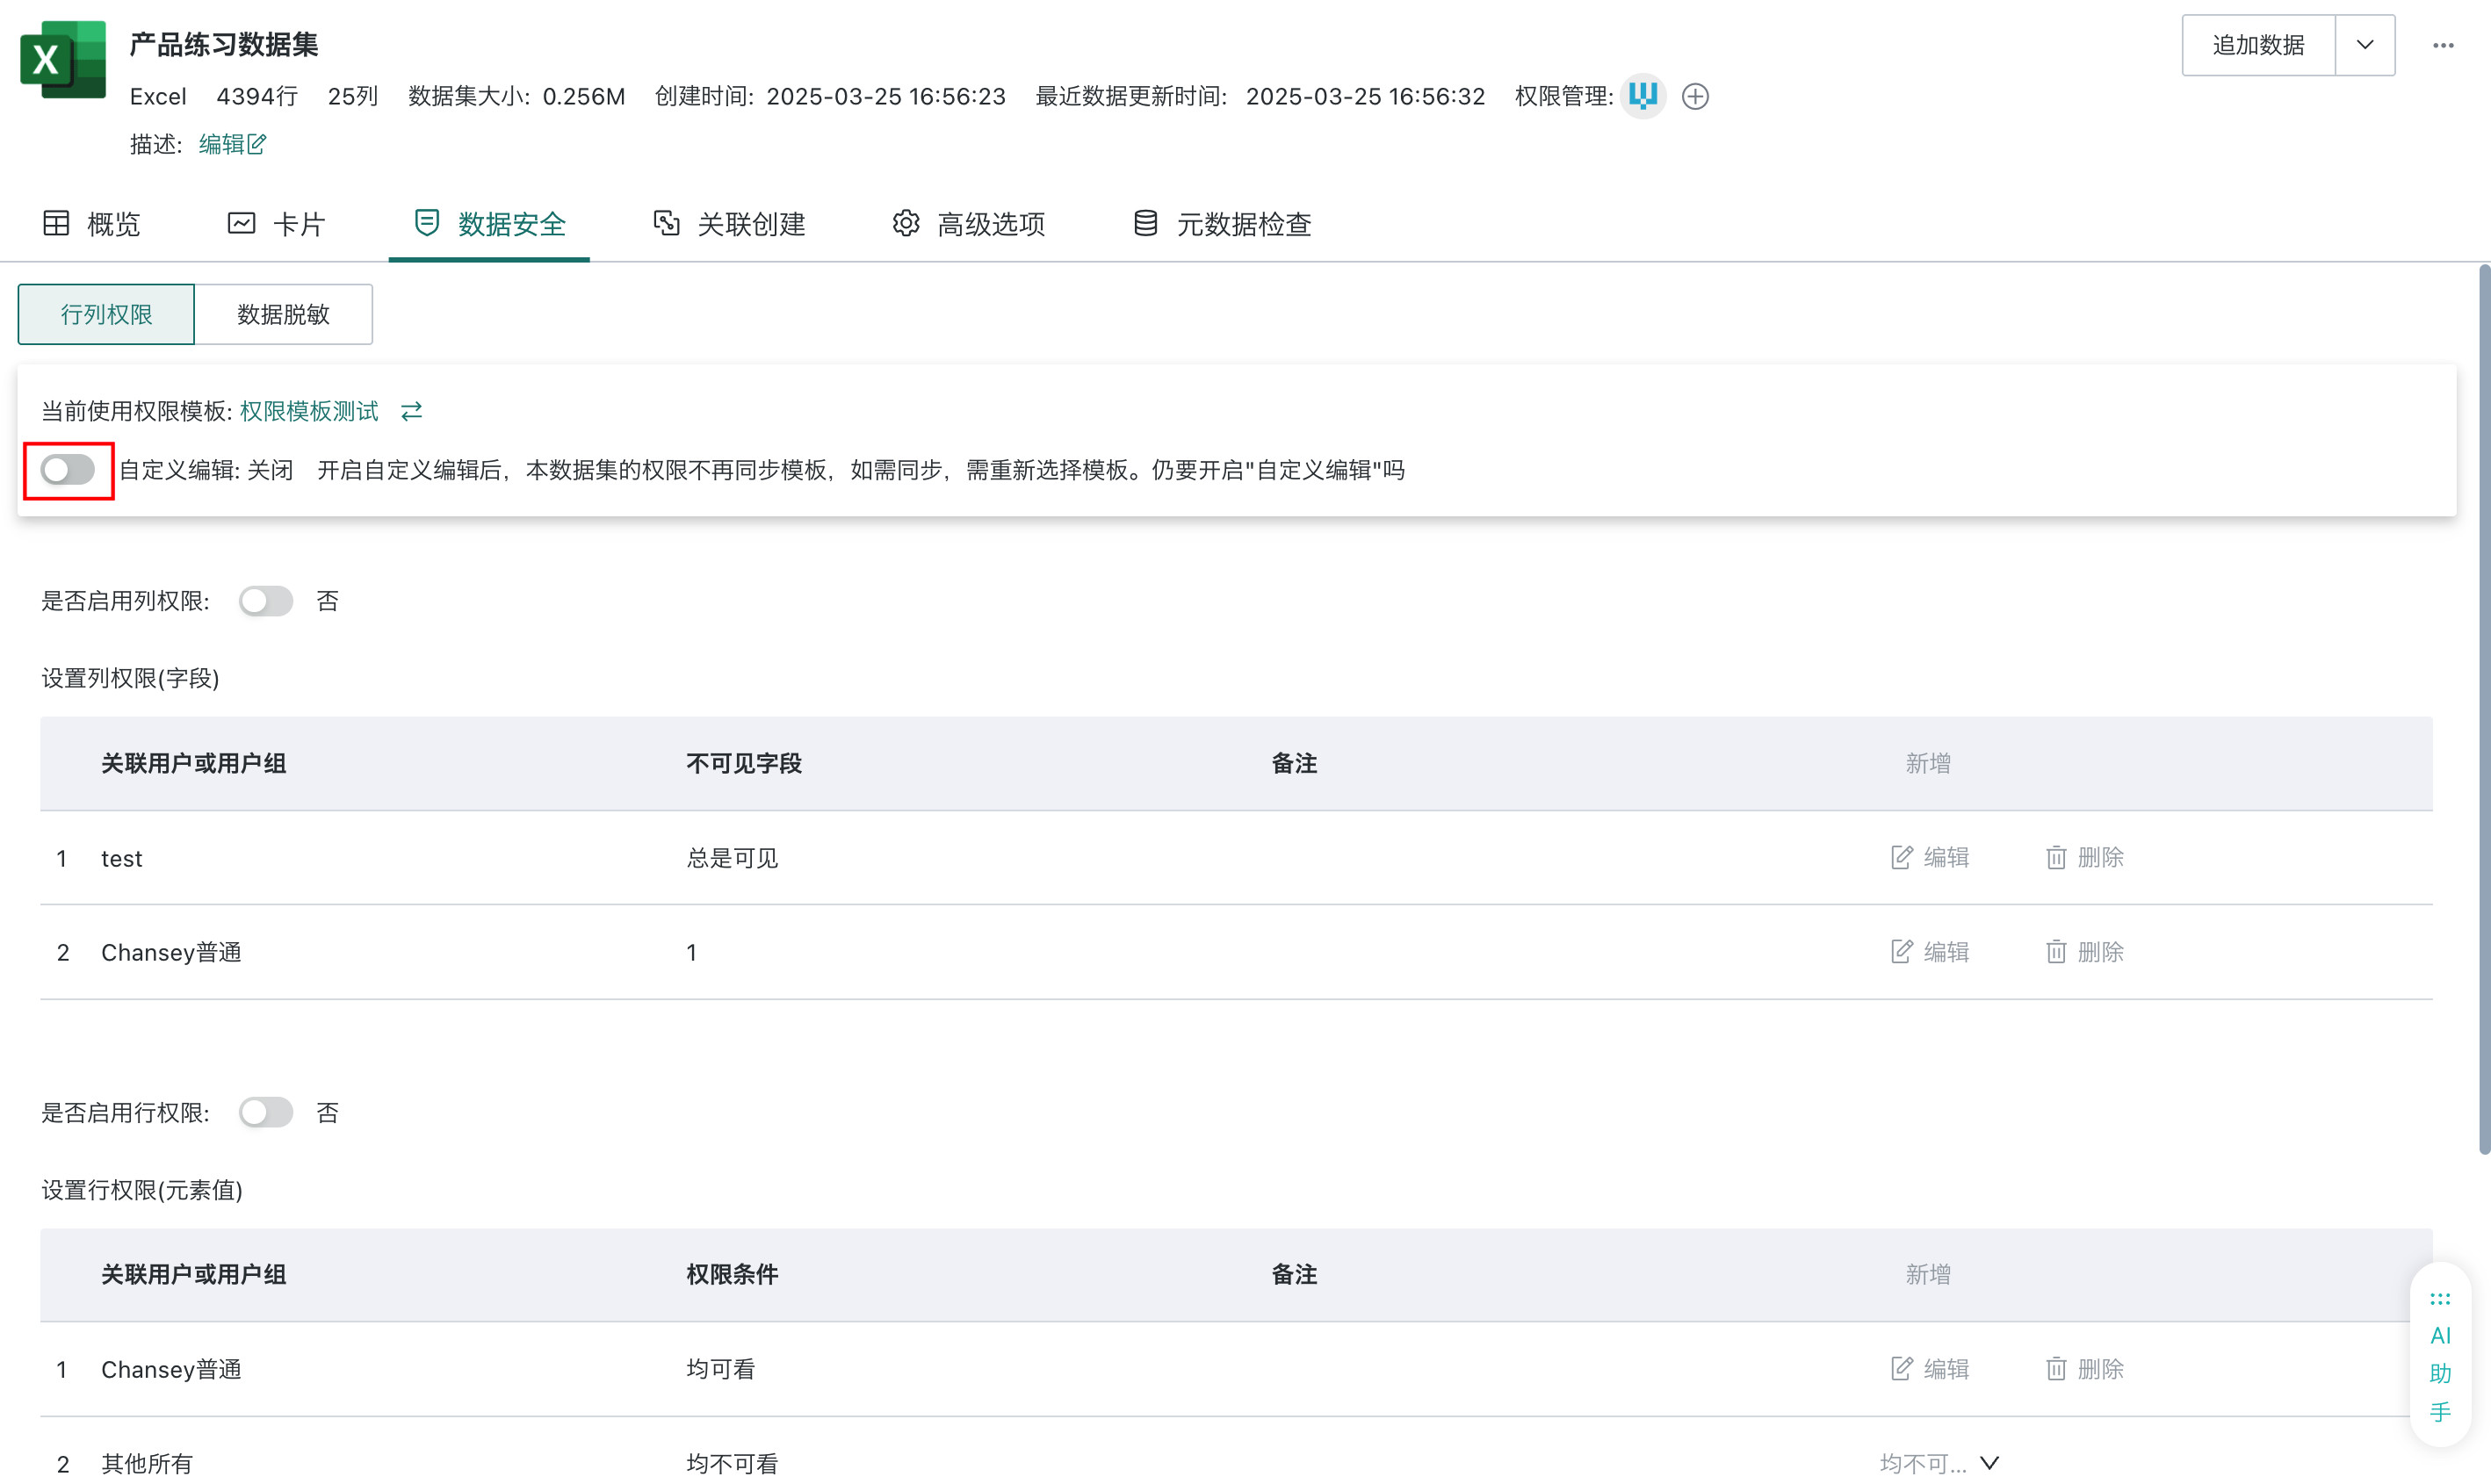
Task: Enable the 是否启用行权限 switch
Action: point(266,1112)
